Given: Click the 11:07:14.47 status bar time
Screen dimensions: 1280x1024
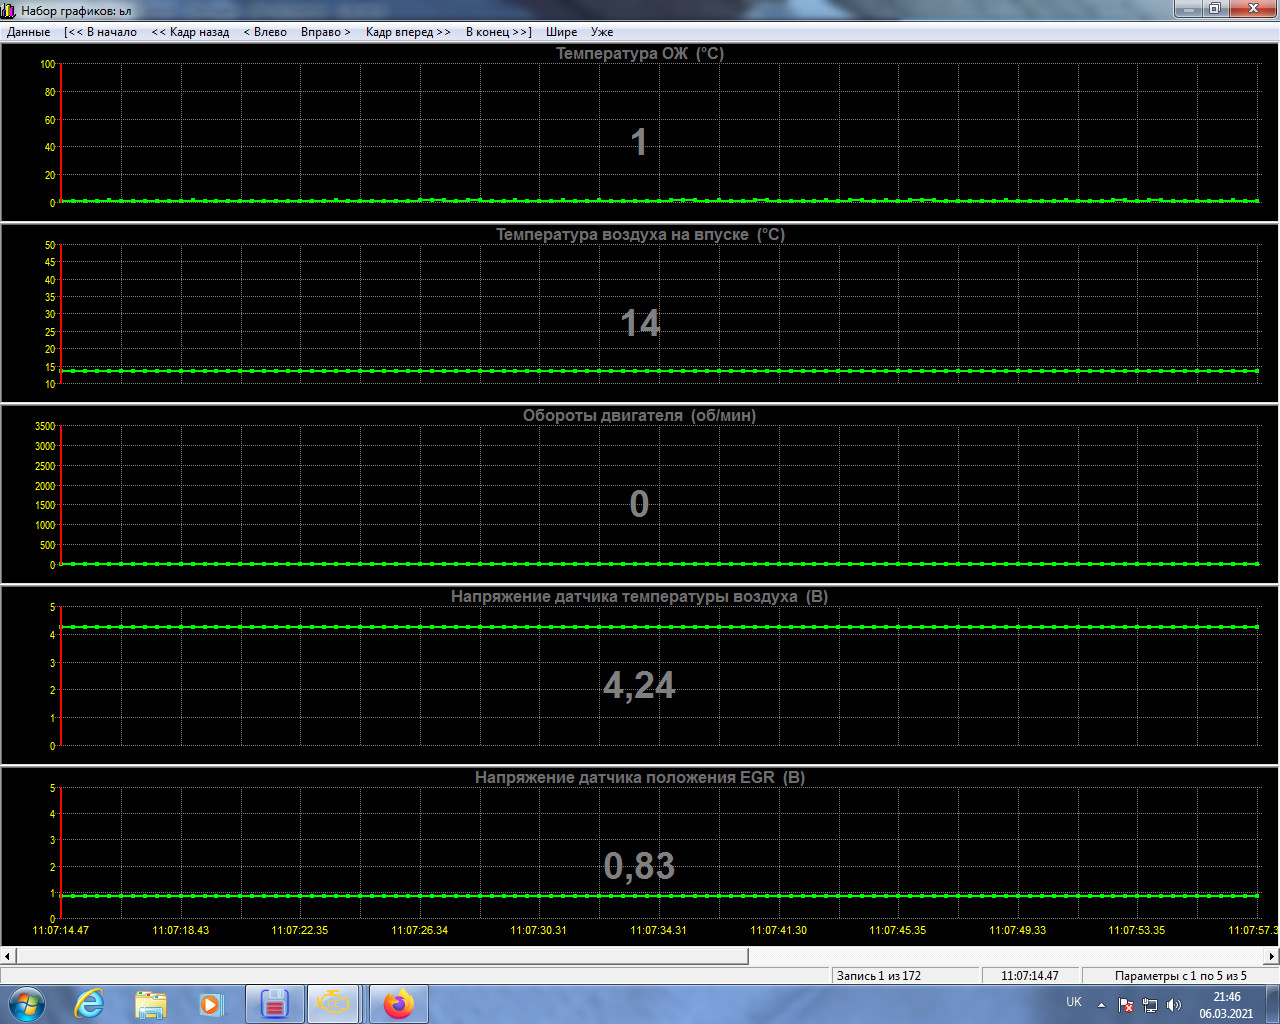Looking at the screenshot, I should tap(1030, 976).
